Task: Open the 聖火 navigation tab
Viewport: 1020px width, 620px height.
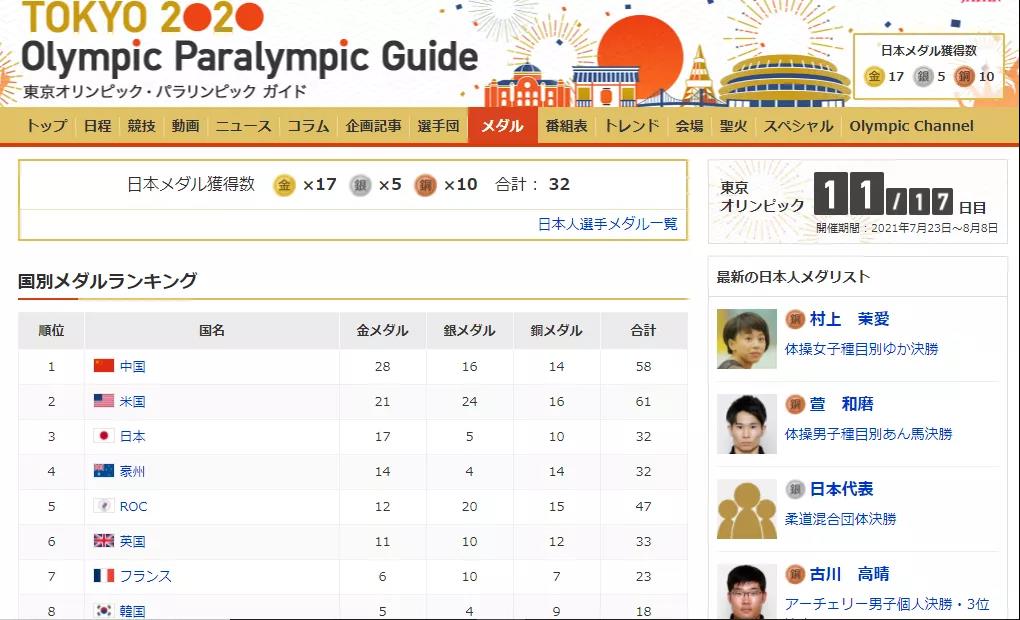Action: point(733,126)
